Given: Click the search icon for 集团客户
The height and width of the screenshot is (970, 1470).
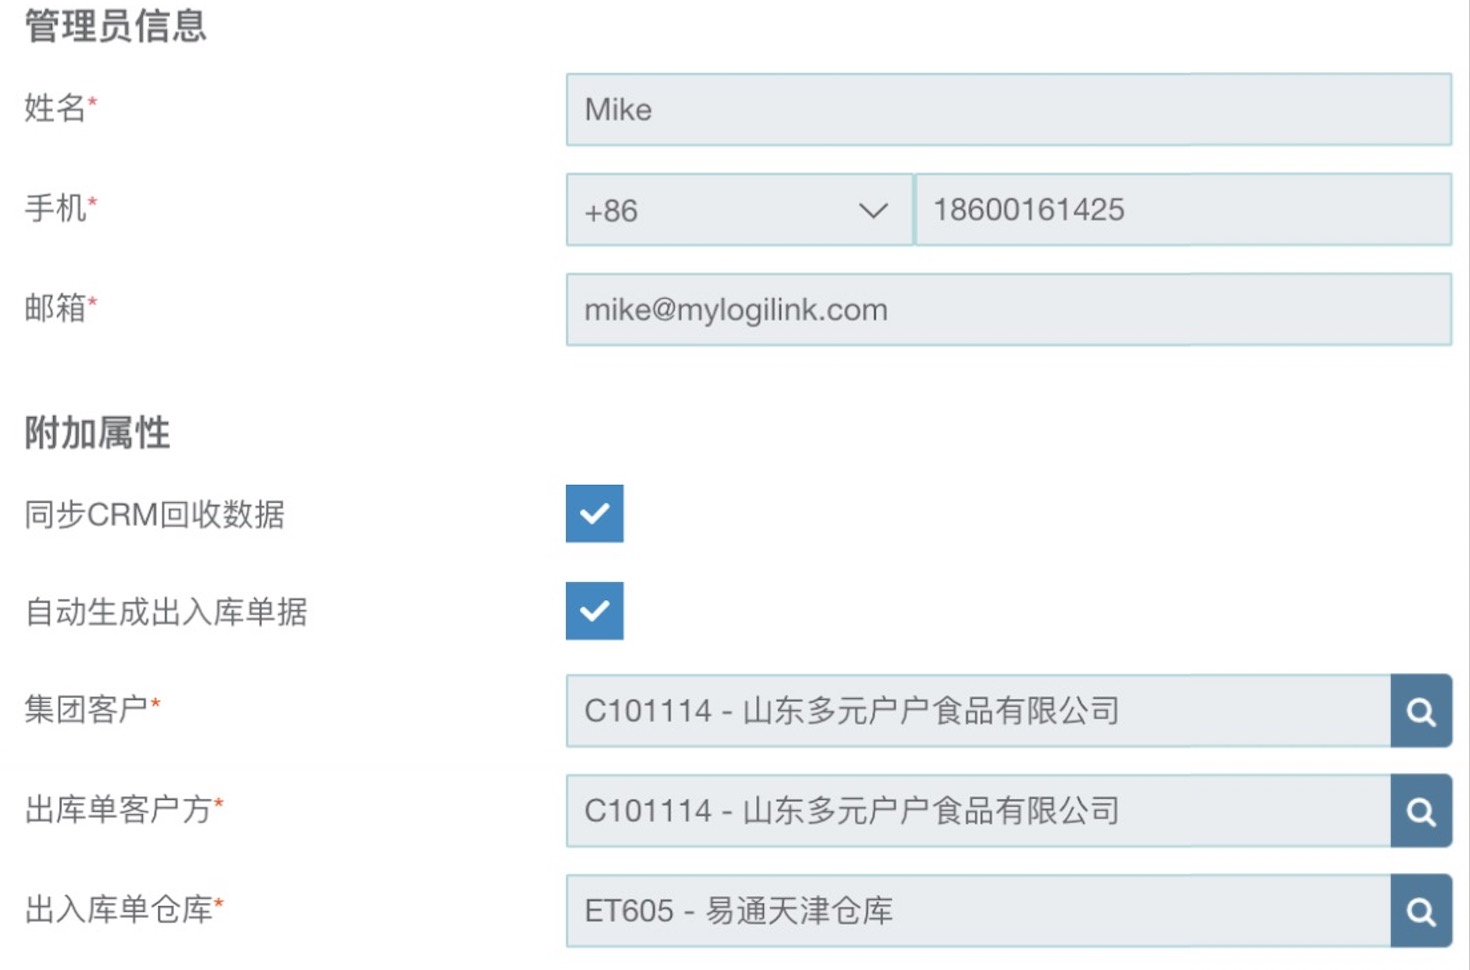Looking at the screenshot, I should click(x=1421, y=711).
